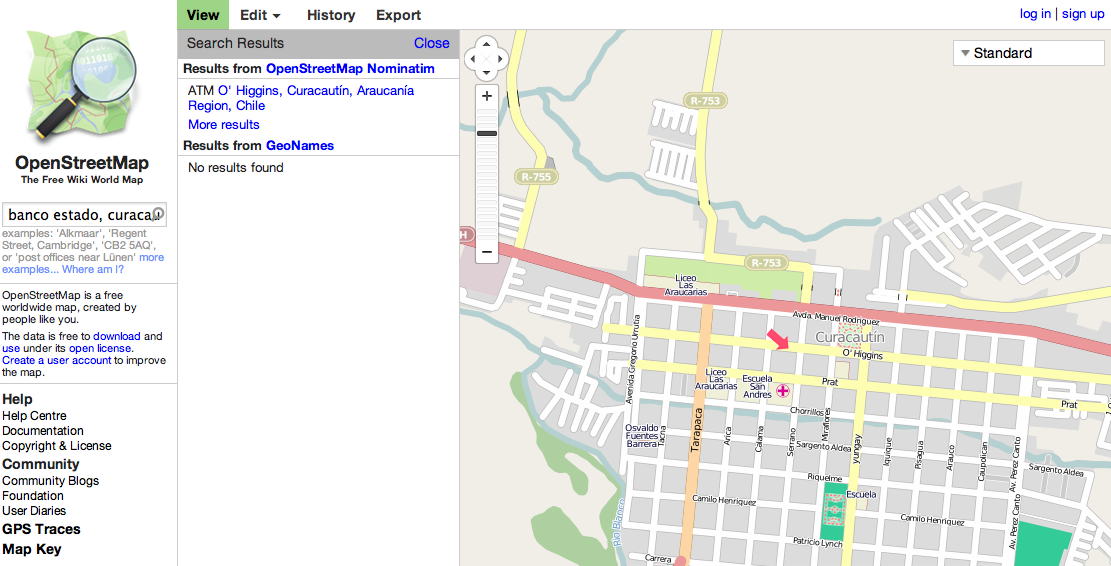
Task: Open the O' Higgins, Curacautín result
Action: [301, 98]
